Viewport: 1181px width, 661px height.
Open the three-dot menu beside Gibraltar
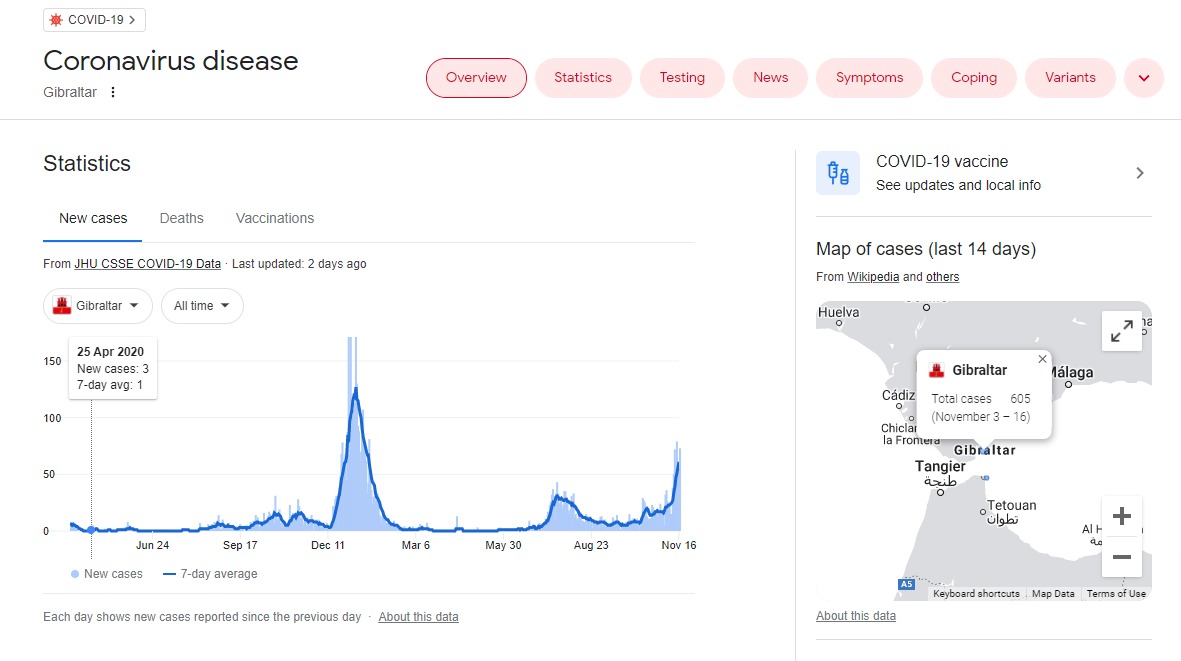[113, 92]
